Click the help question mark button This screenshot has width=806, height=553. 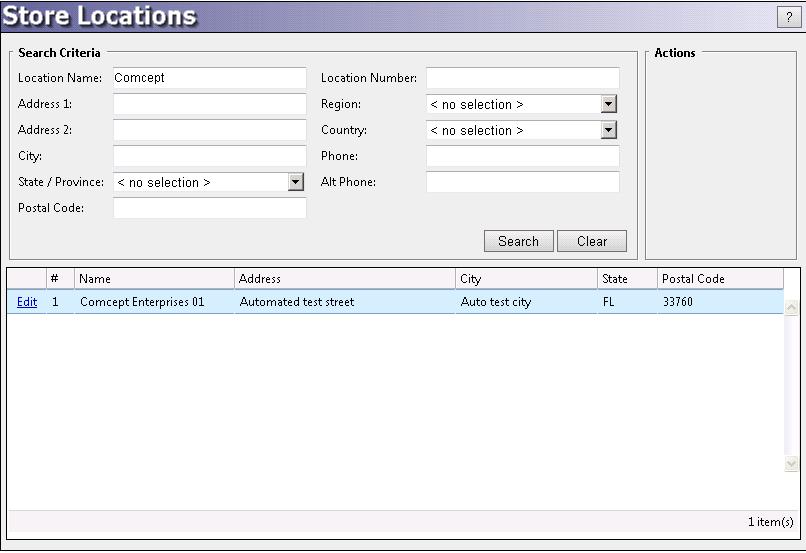[784, 17]
